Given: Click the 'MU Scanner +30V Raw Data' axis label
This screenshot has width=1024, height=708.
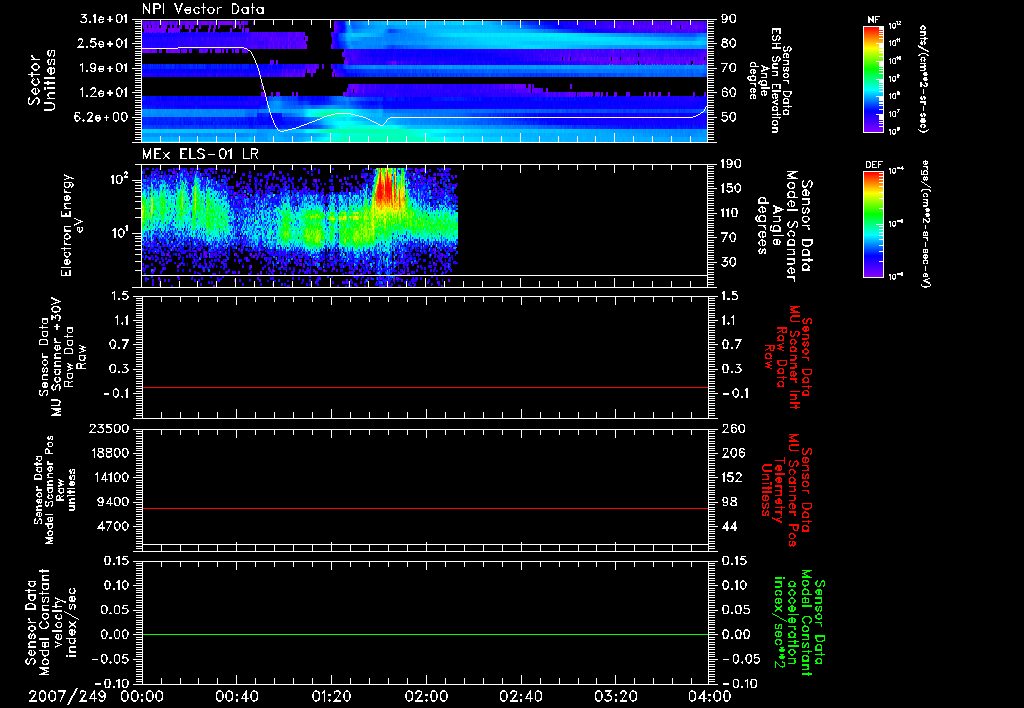Looking at the screenshot, I should pyautogui.click(x=61, y=357).
